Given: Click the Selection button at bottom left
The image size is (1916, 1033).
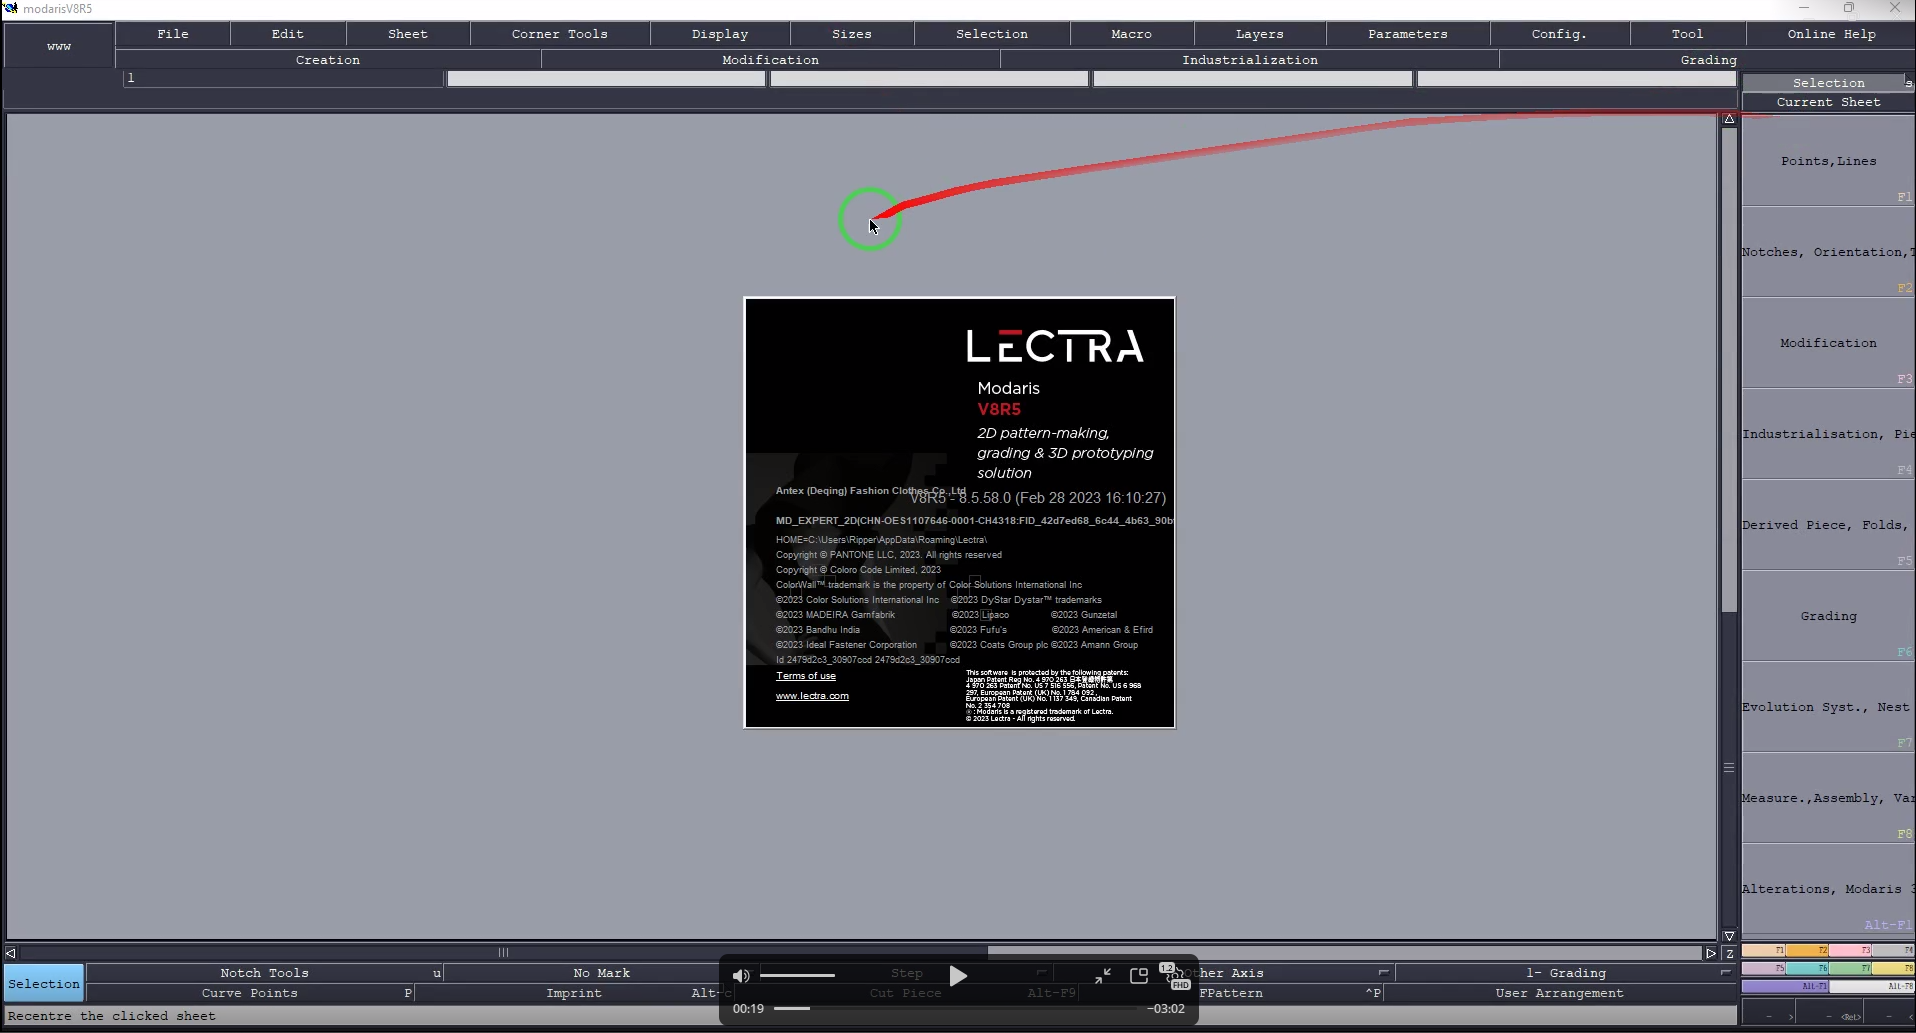Looking at the screenshot, I should 44,984.
